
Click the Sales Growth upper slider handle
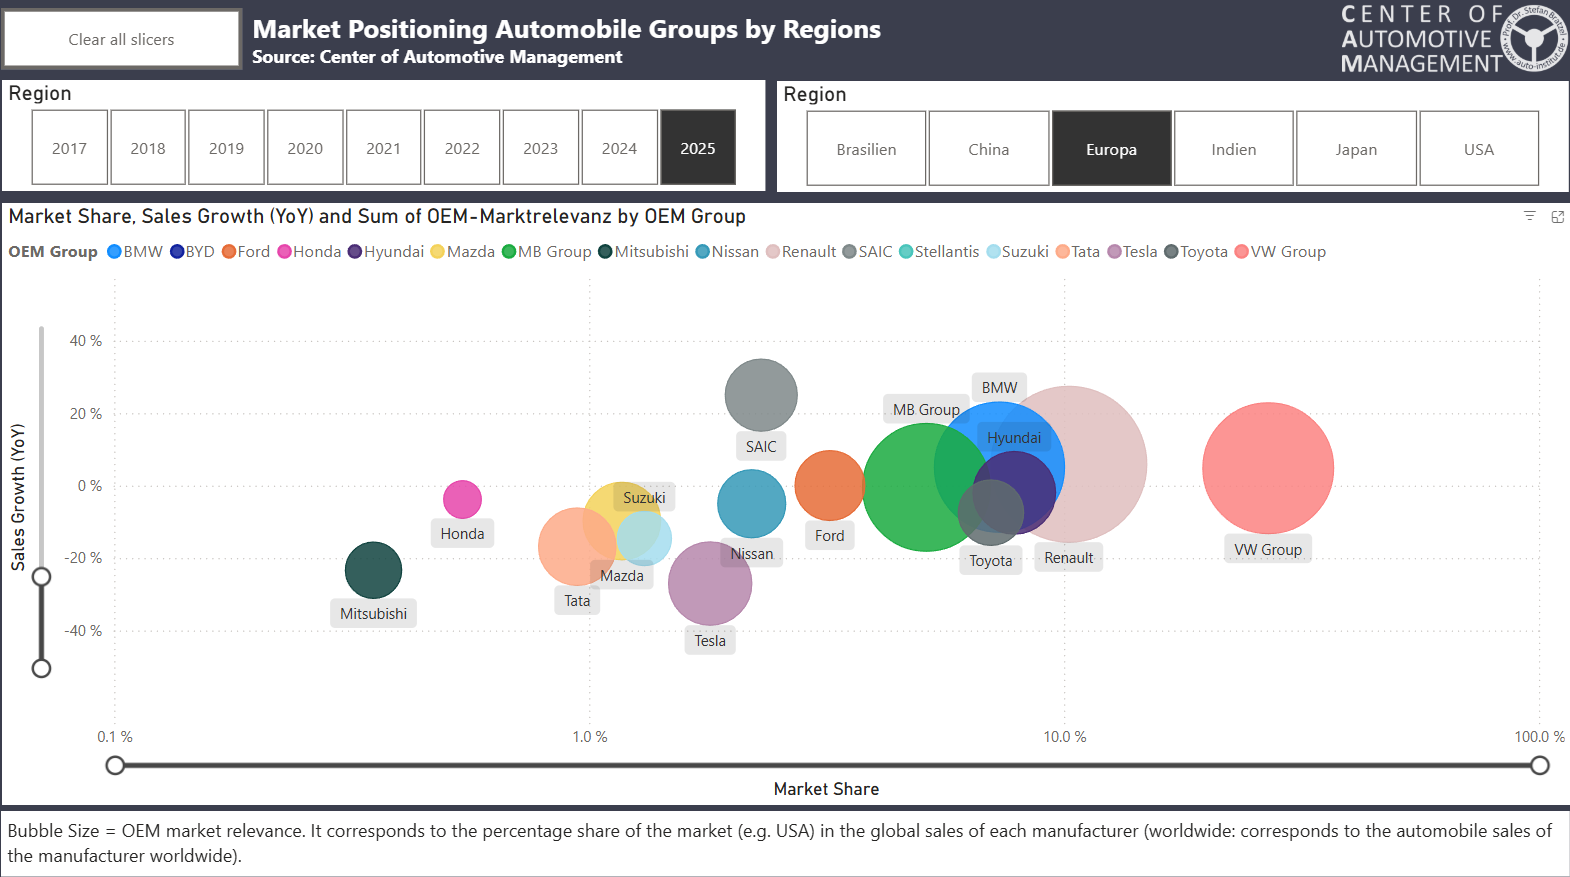pyautogui.click(x=41, y=577)
